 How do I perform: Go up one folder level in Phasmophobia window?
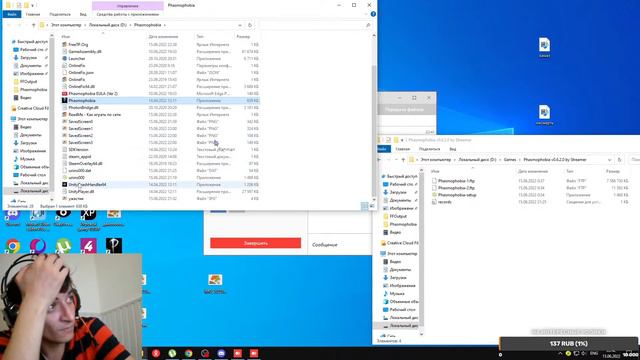pyautogui.click(x=33, y=25)
